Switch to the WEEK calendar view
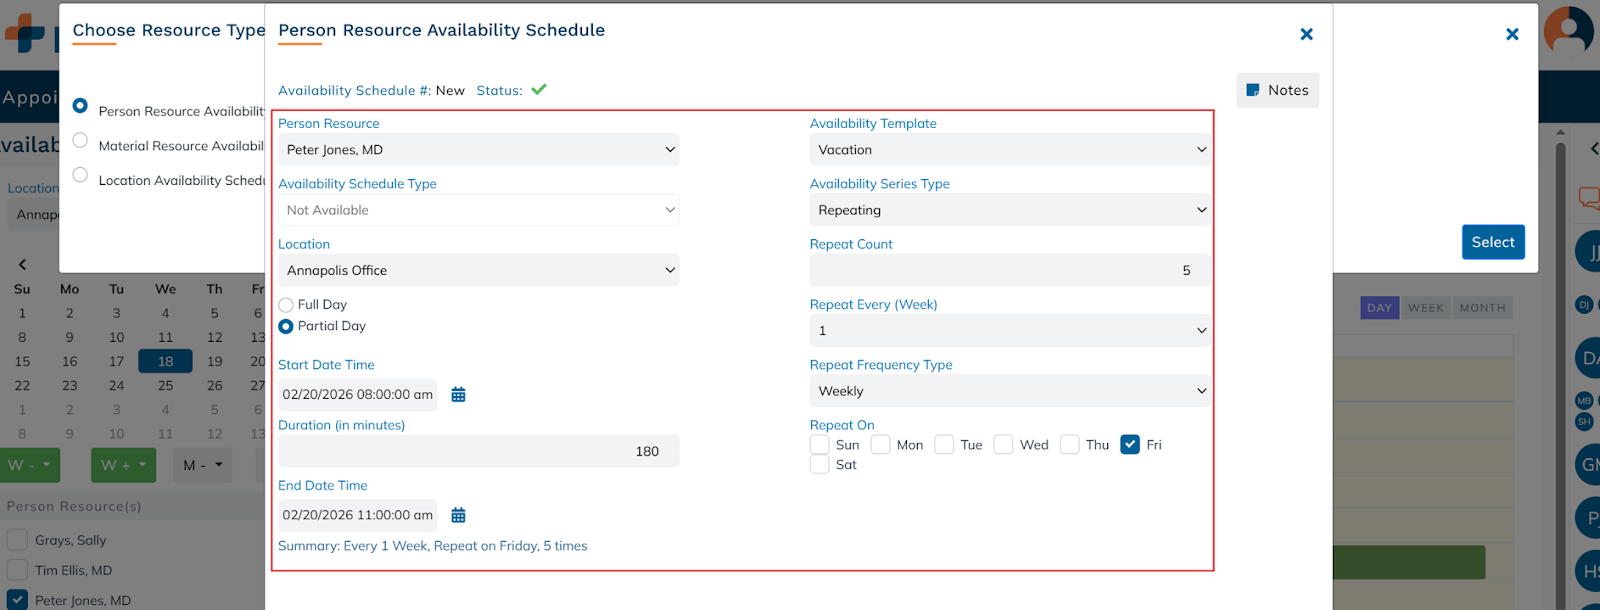Image resolution: width=1600 pixels, height=610 pixels. [x=1425, y=308]
